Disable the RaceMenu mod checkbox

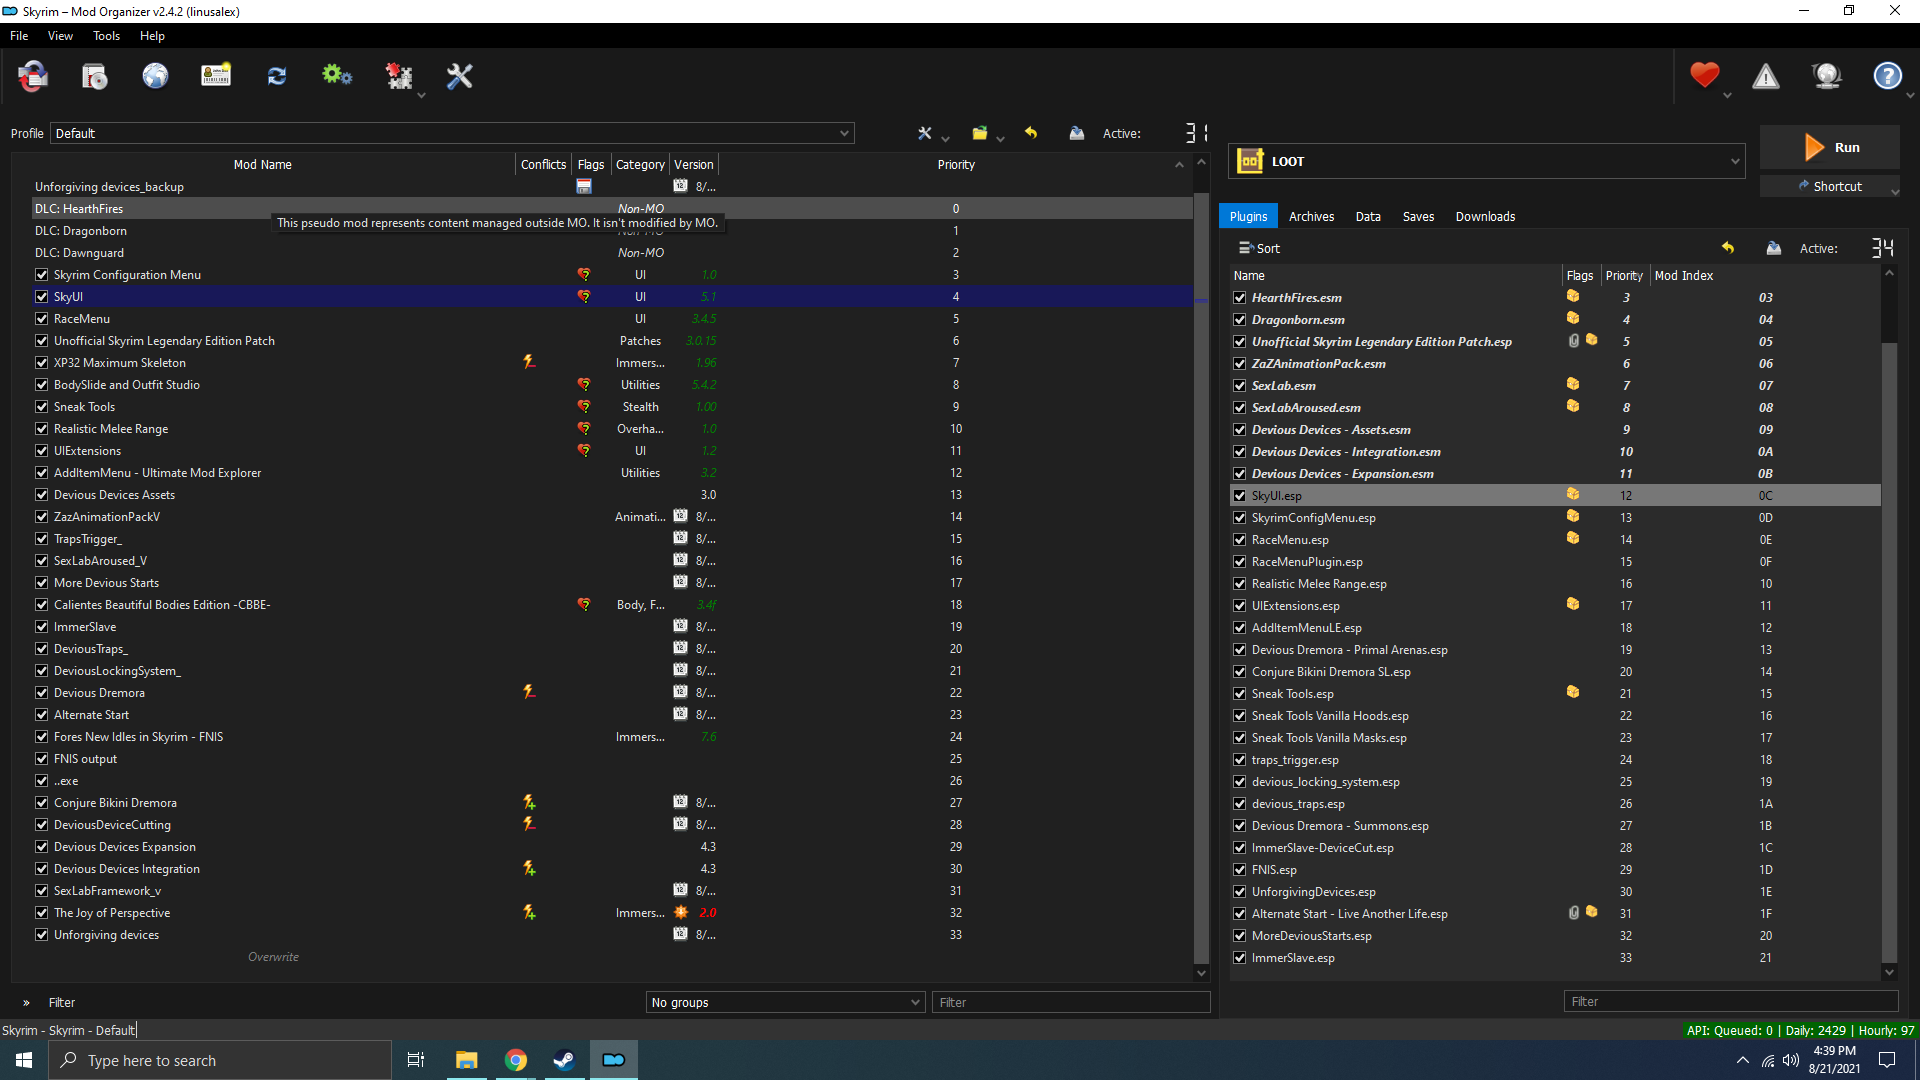[x=42, y=319]
